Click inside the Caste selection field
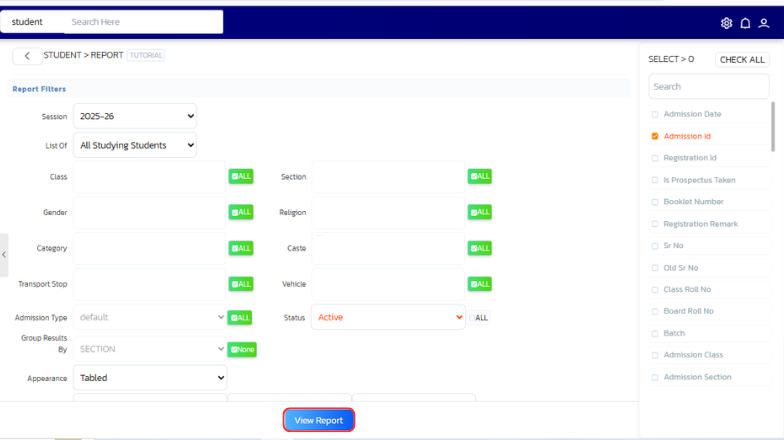Image resolution: width=784 pixels, height=440 pixels. pyautogui.click(x=388, y=248)
